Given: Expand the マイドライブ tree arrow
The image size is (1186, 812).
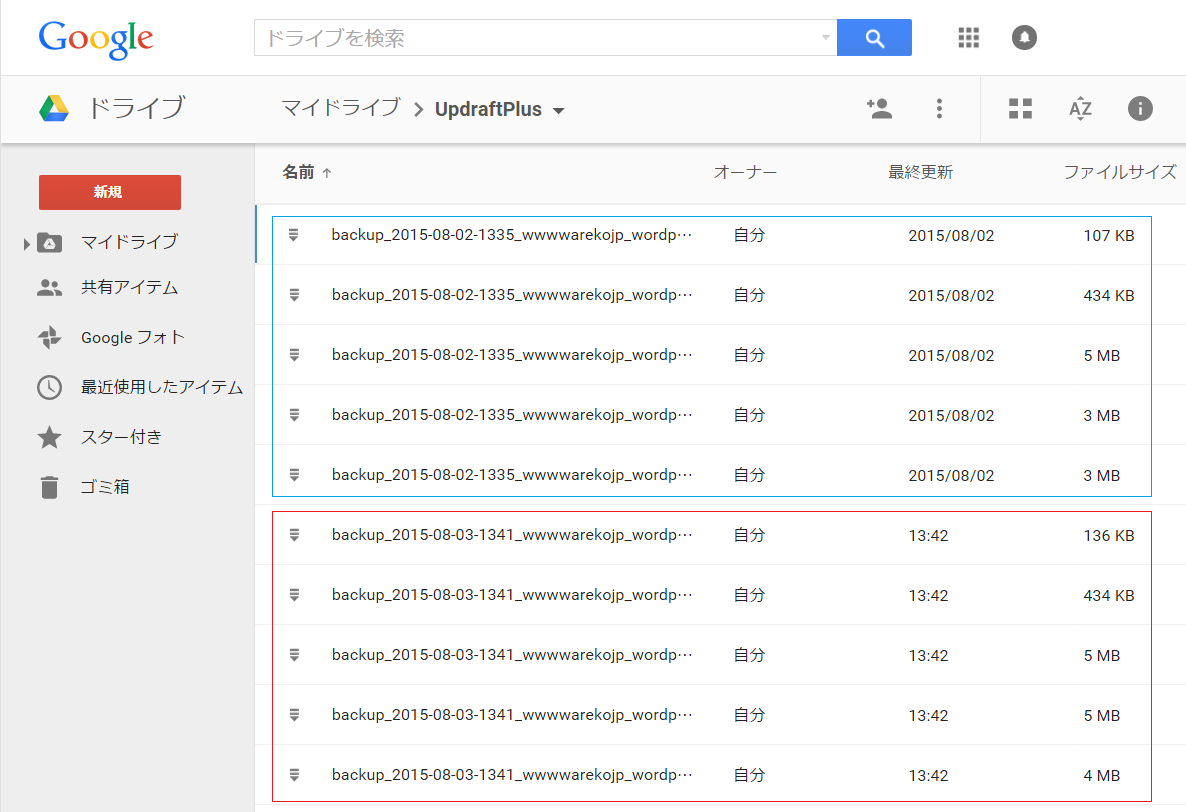Looking at the screenshot, I should pos(27,243).
